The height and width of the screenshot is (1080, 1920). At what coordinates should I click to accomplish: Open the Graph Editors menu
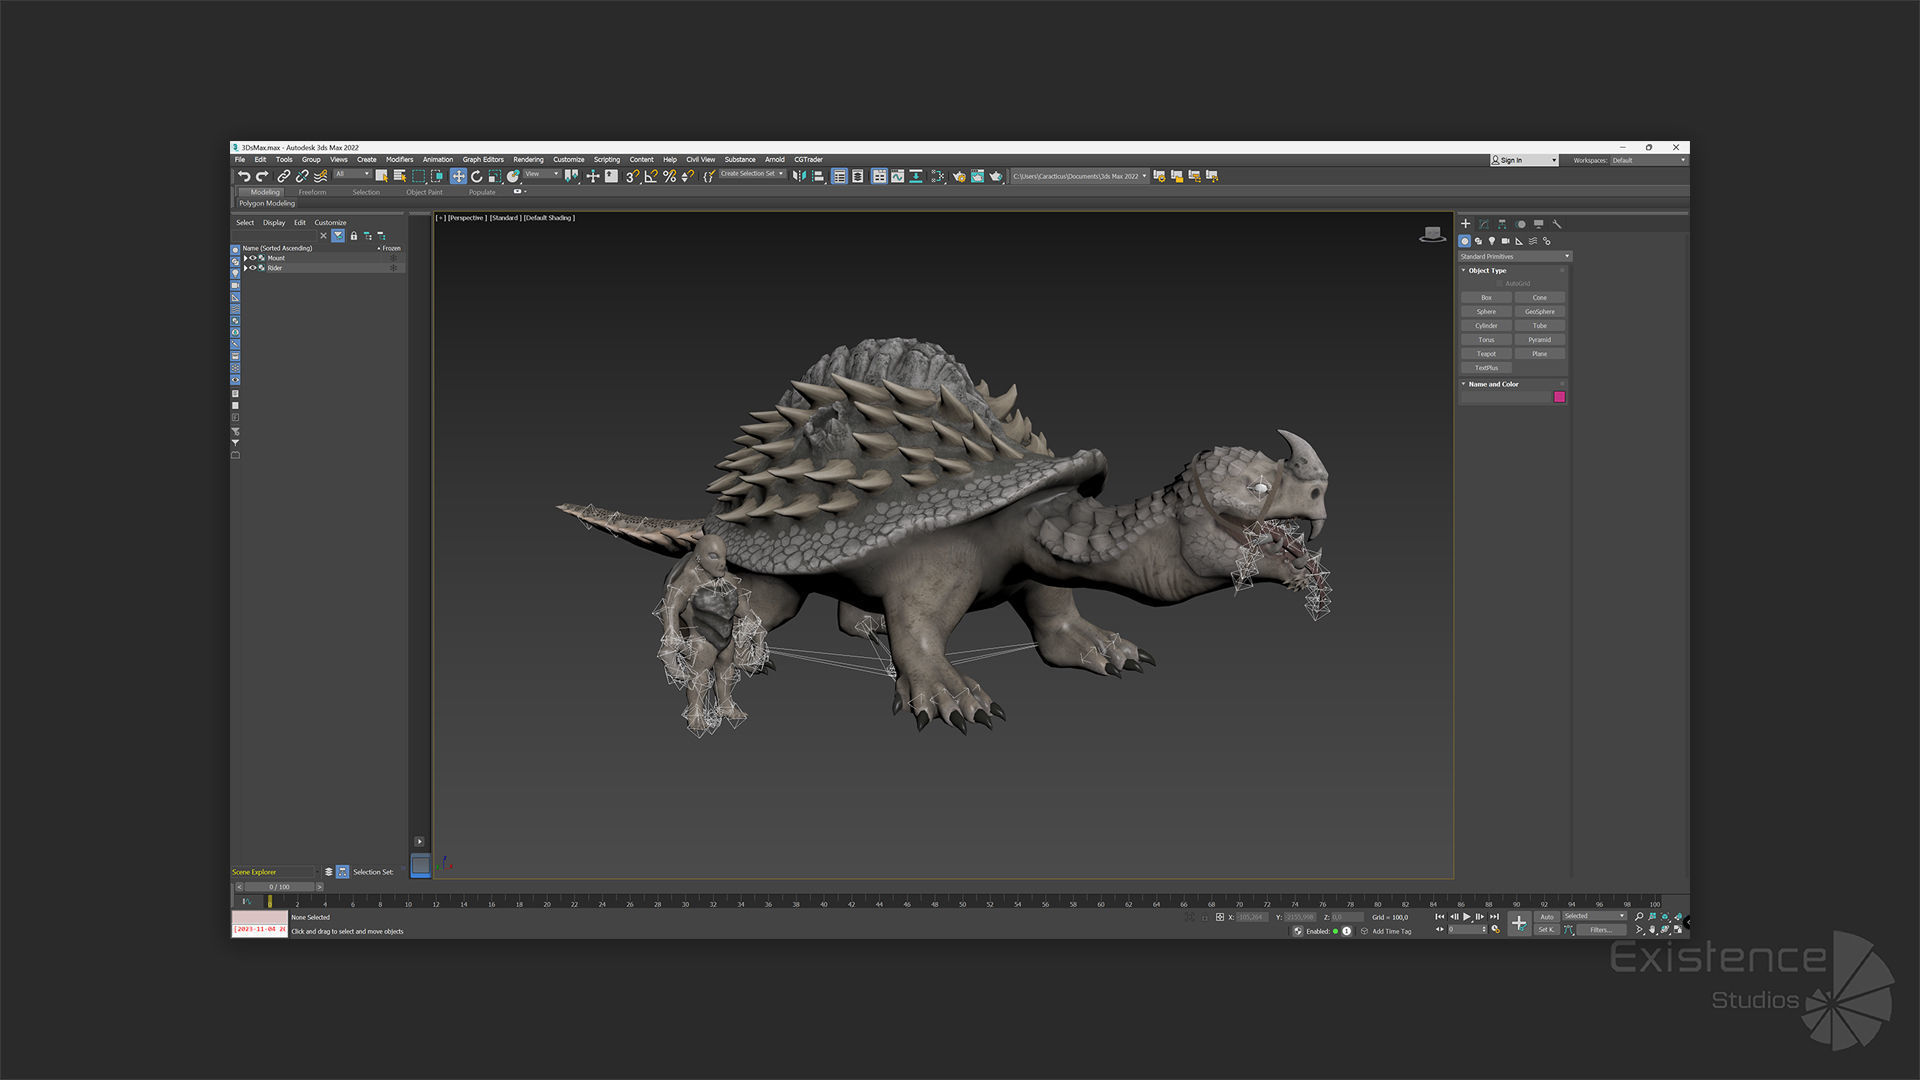pos(483,160)
